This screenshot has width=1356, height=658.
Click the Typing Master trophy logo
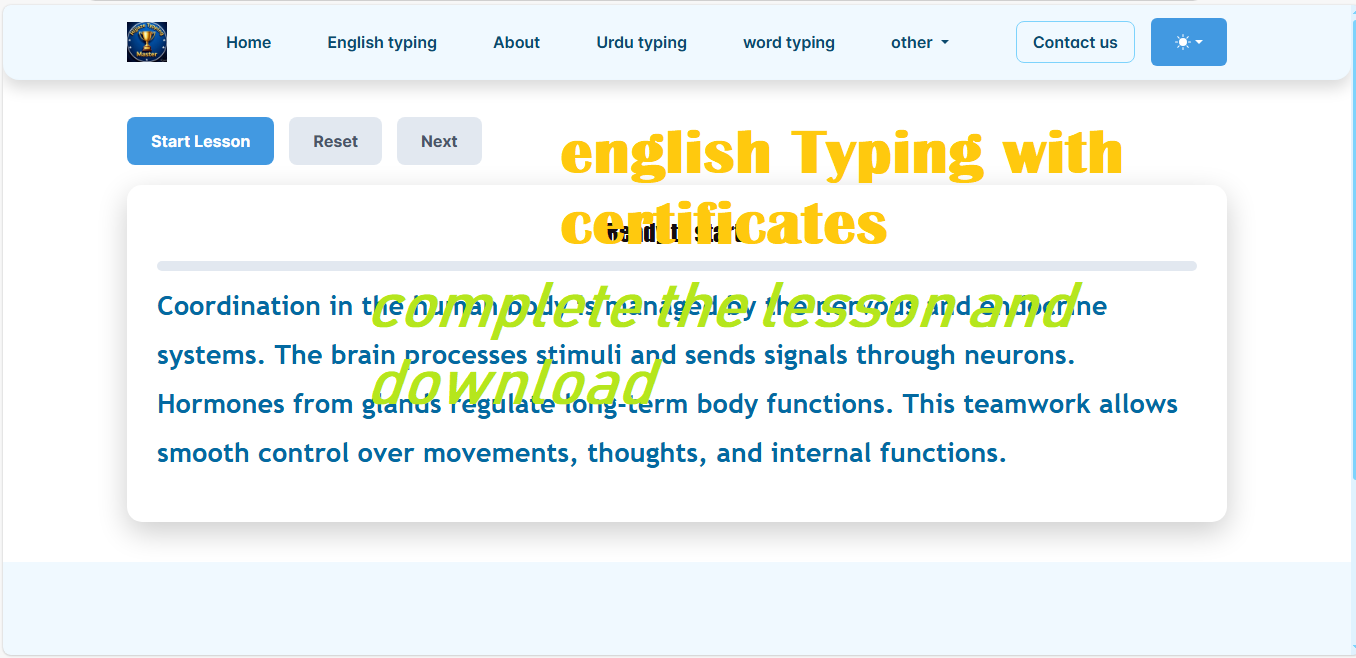(x=147, y=42)
